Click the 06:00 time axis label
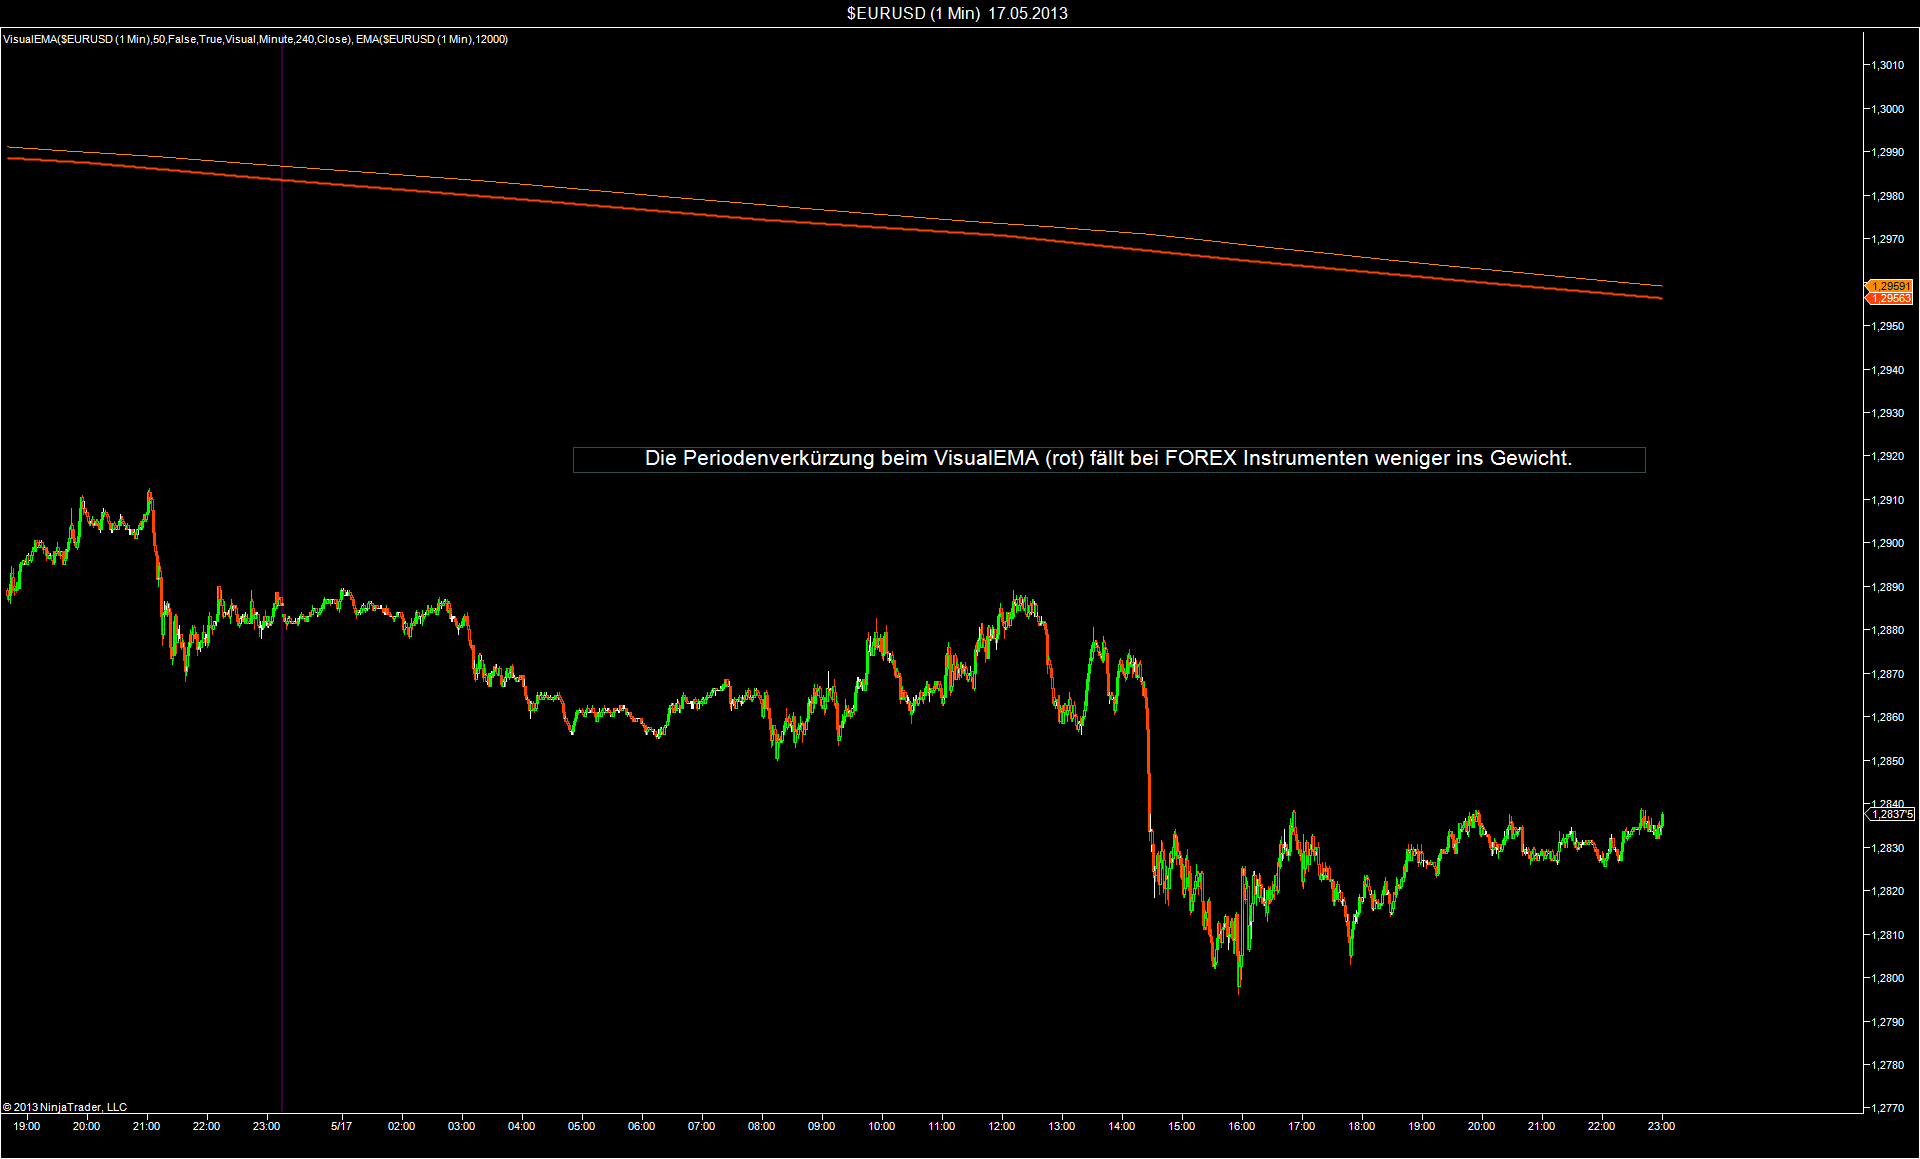 pyautogui.click(x=642, y=1126)
